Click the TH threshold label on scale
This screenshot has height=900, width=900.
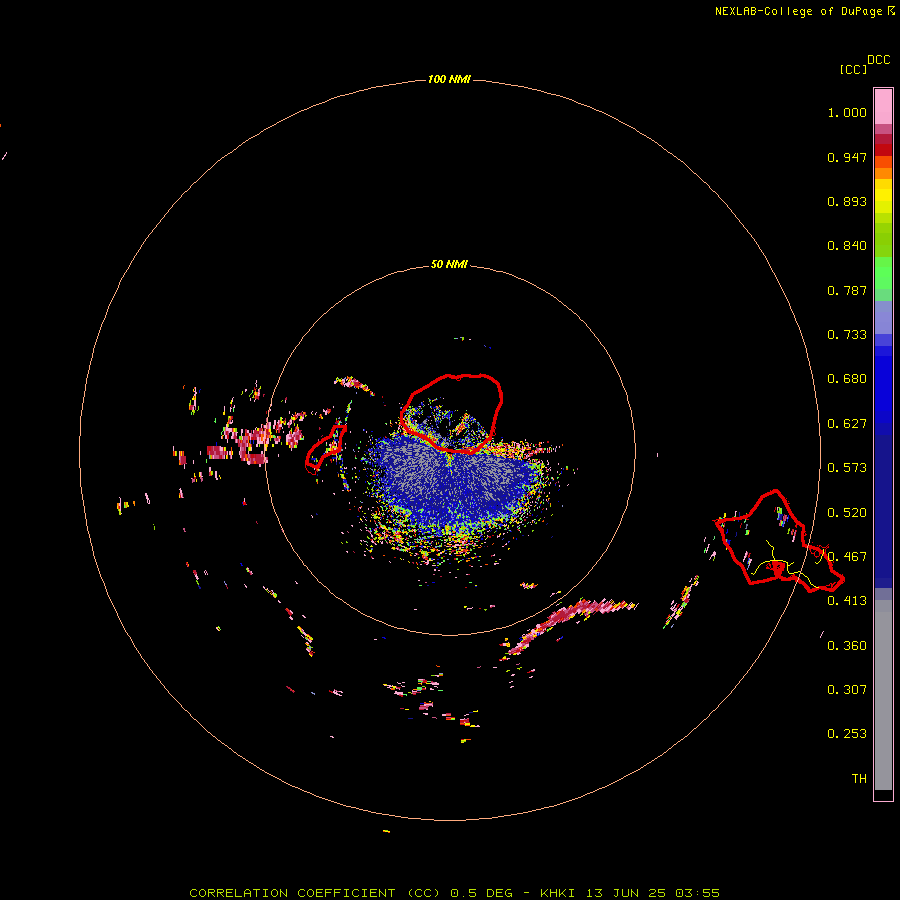(x=859, y=779)
